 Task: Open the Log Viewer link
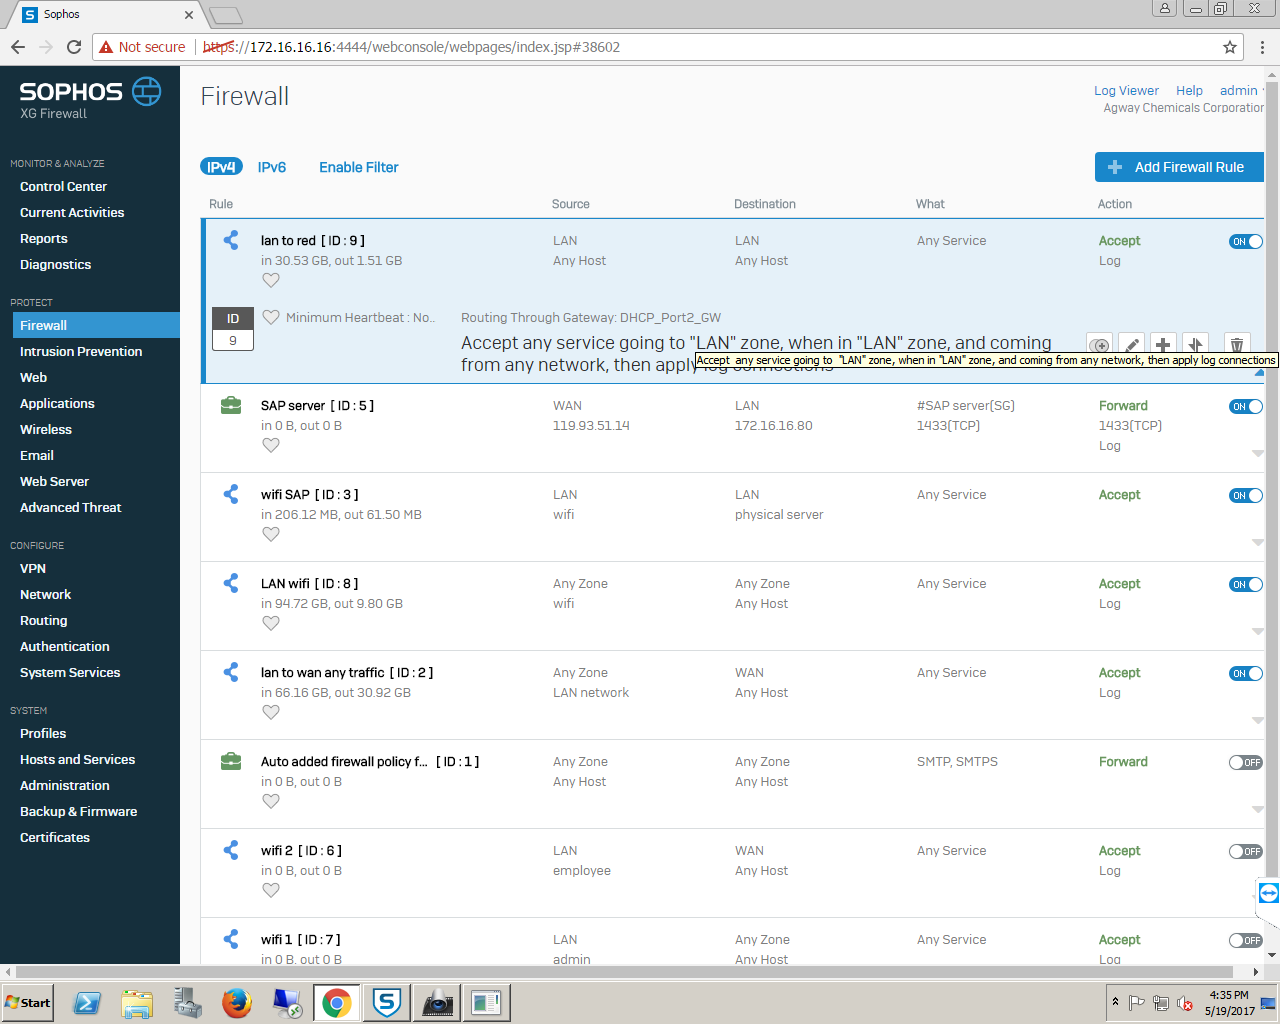(1126, 90)
